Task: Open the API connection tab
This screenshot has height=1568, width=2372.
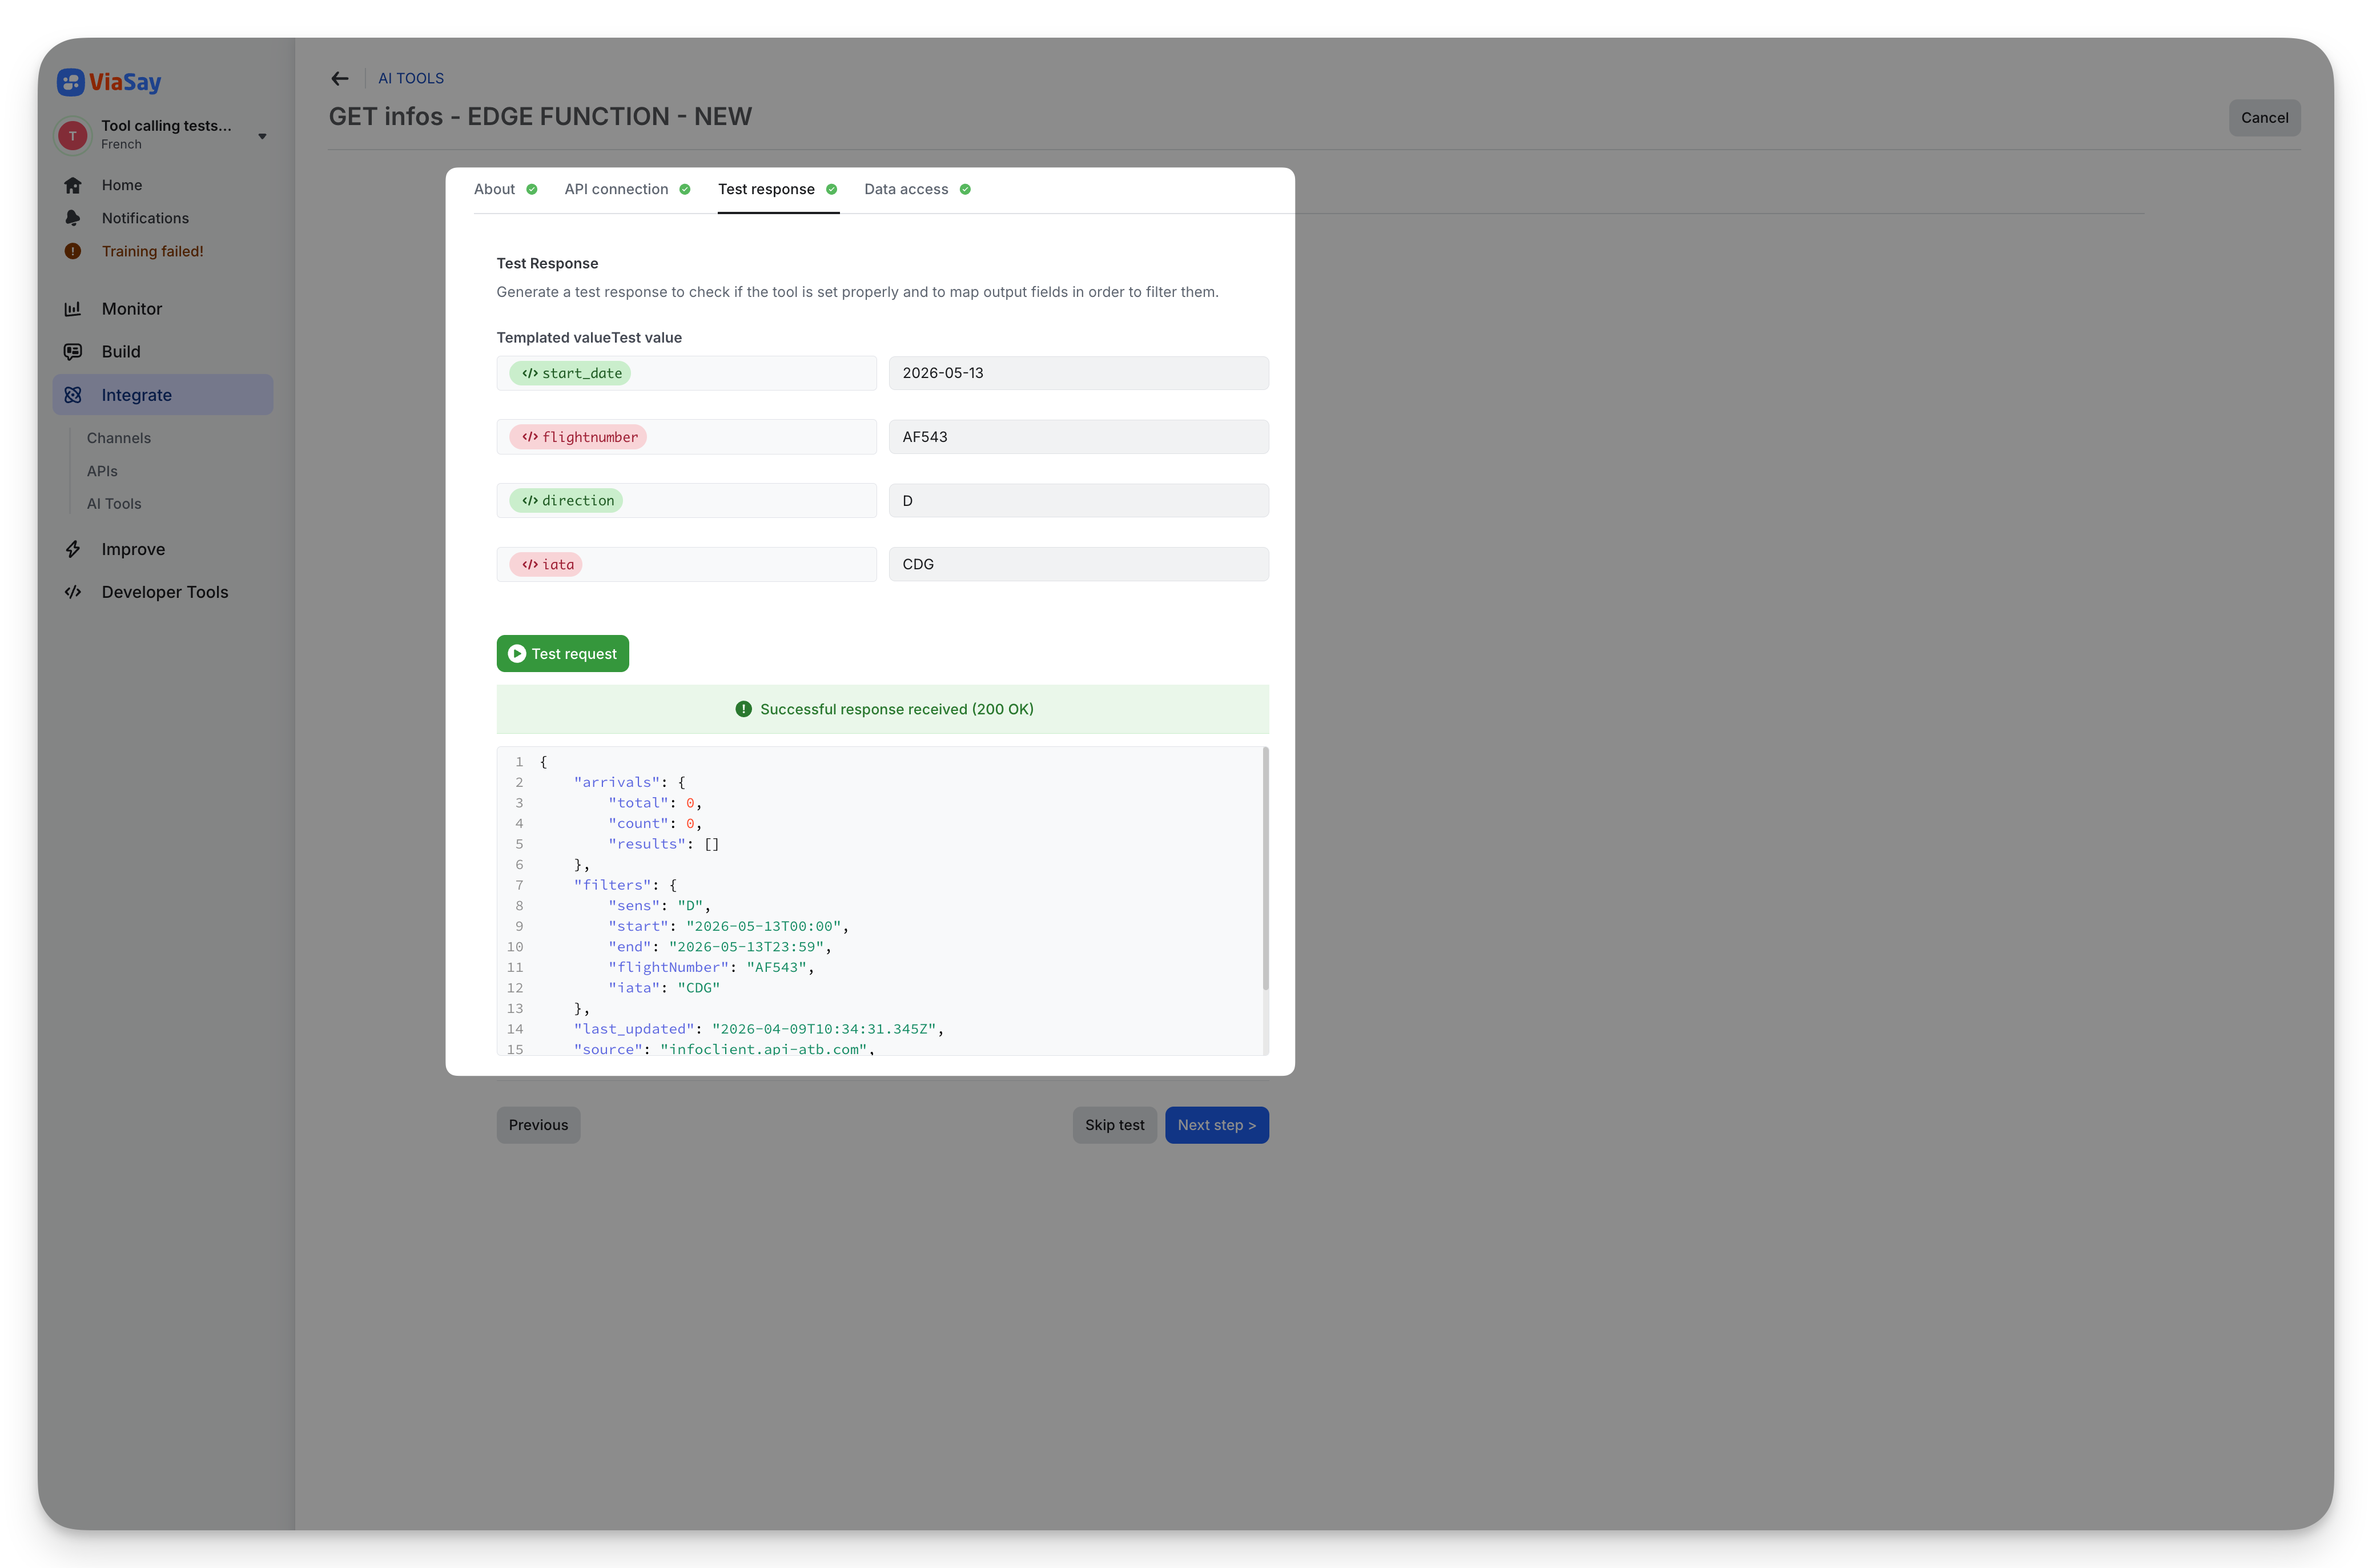Action: pos(617,189)
